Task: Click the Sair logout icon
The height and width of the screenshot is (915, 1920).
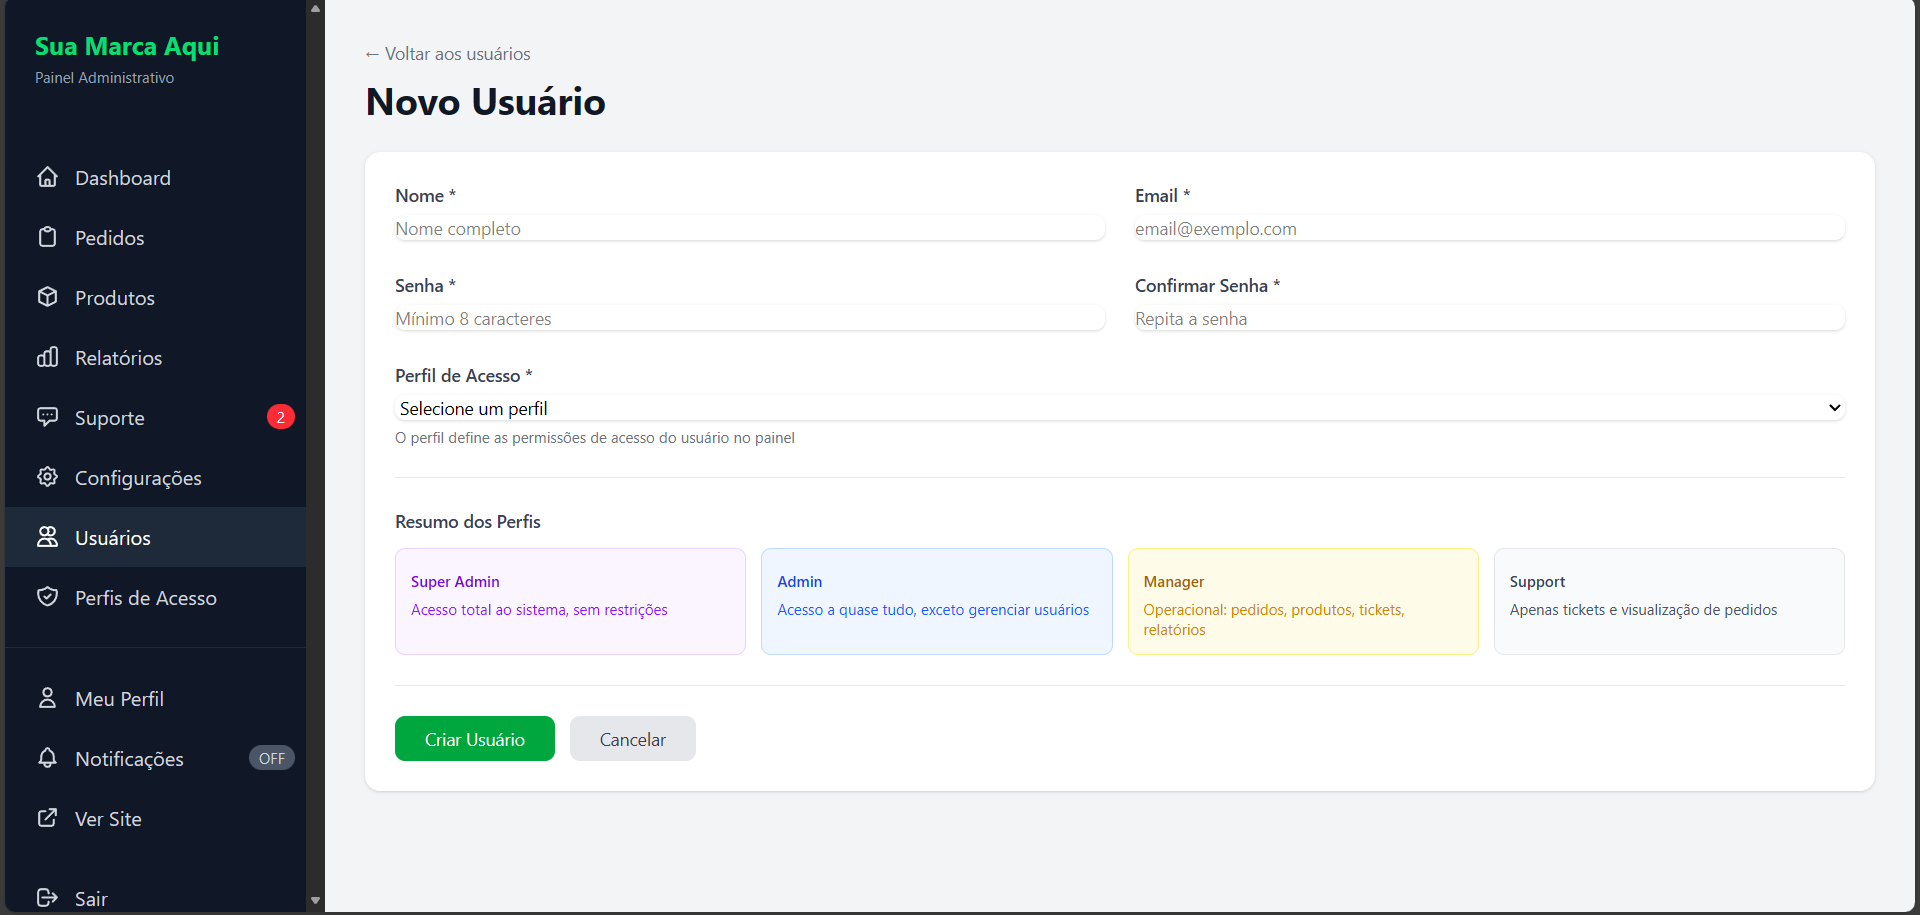Action: (47, 898)
